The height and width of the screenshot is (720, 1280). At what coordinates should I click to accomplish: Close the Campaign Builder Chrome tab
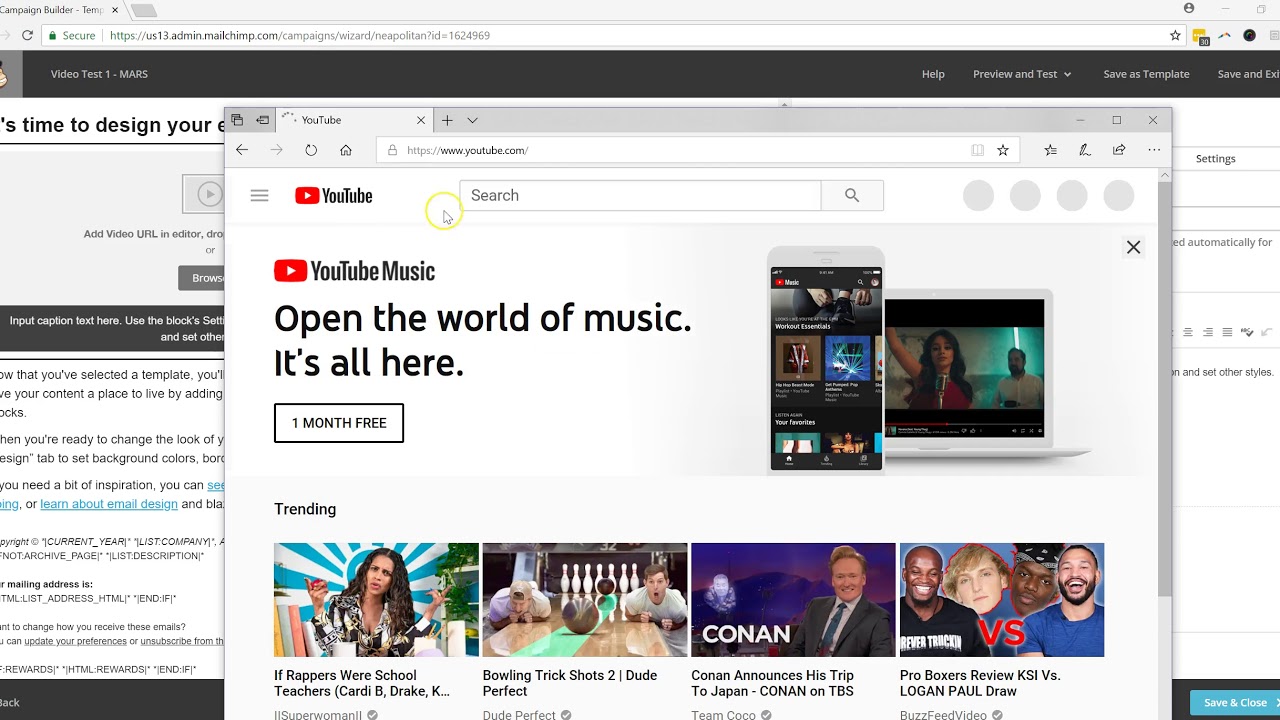click(116, 10)
